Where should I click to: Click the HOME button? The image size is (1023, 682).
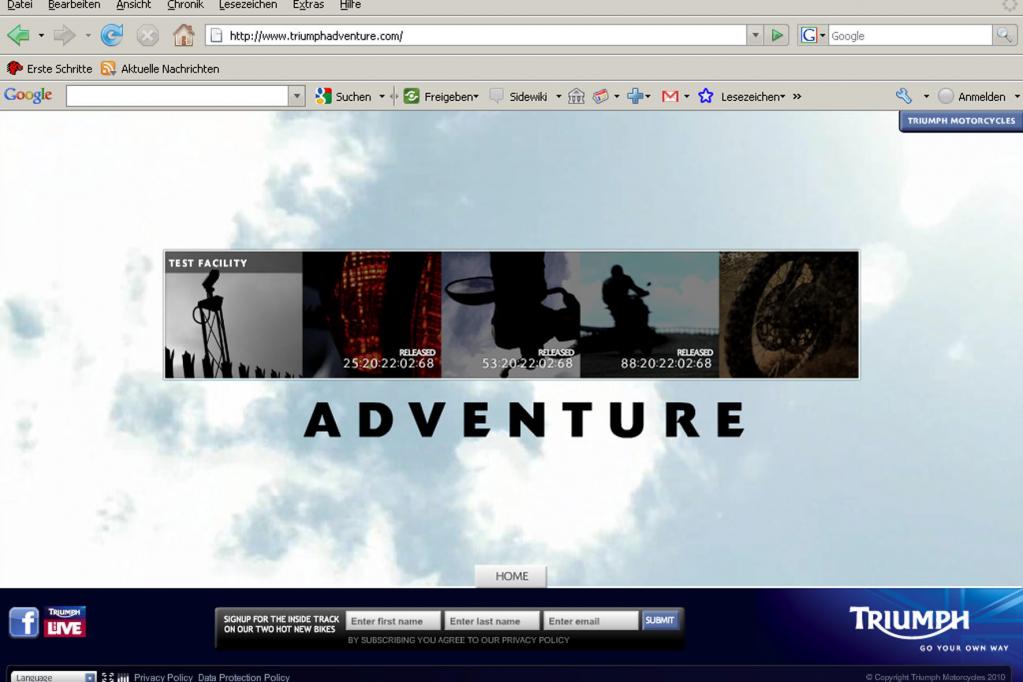(x=512, y=576)
